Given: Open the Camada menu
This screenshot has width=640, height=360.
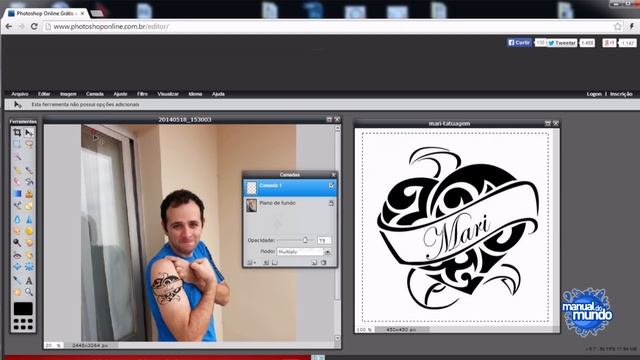Looking at the screenshot, I should click(95, 94).
